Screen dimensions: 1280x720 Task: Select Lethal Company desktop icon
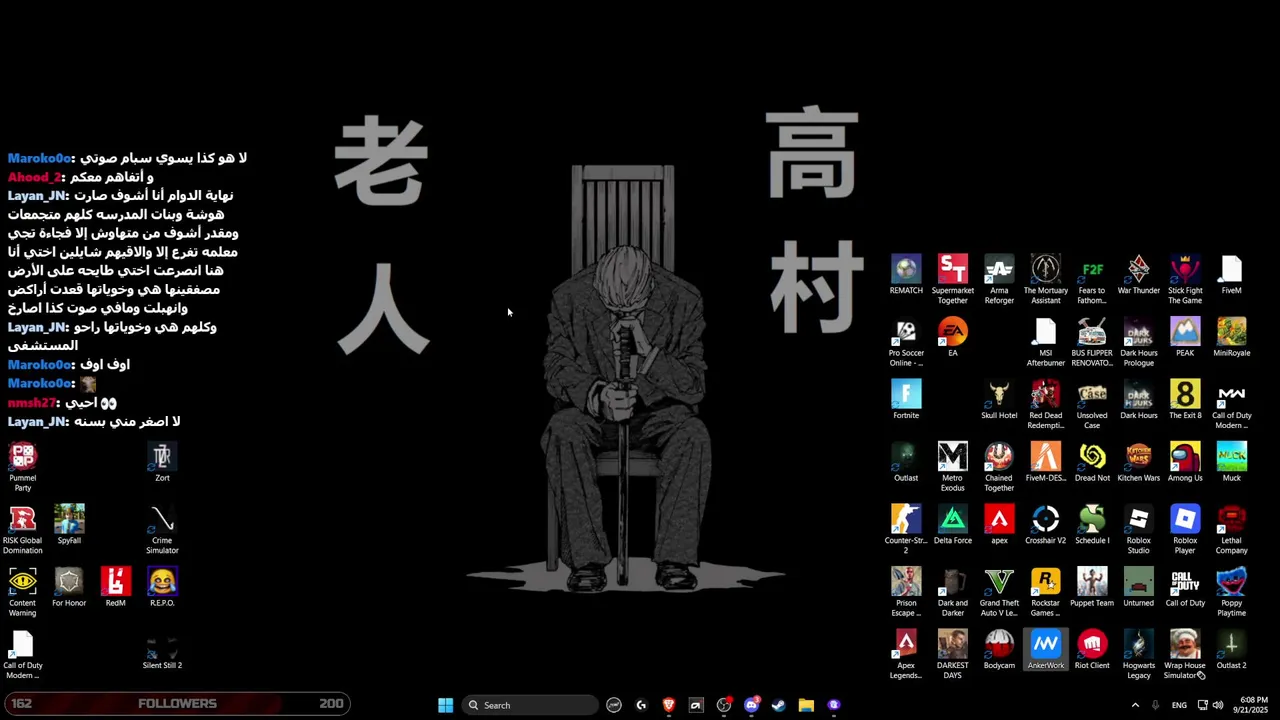[x=1231, y=530]
